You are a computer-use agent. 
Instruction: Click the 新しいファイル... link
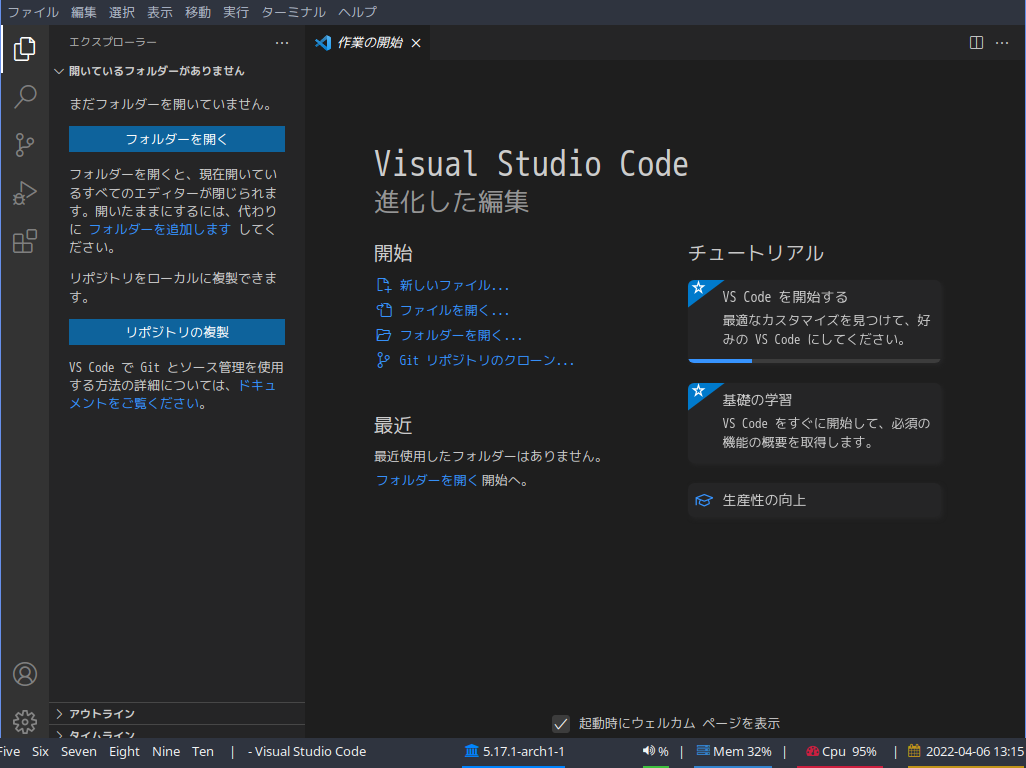454,285
